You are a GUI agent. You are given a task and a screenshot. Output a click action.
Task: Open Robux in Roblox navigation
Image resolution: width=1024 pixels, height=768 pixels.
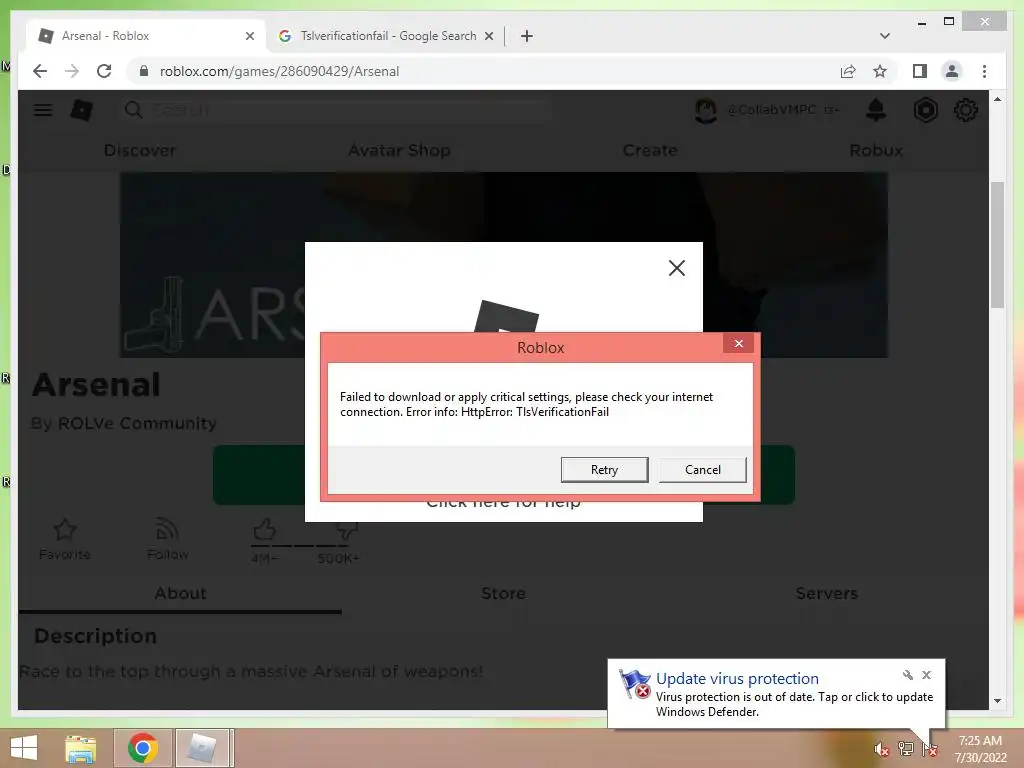tap(876, 150)
